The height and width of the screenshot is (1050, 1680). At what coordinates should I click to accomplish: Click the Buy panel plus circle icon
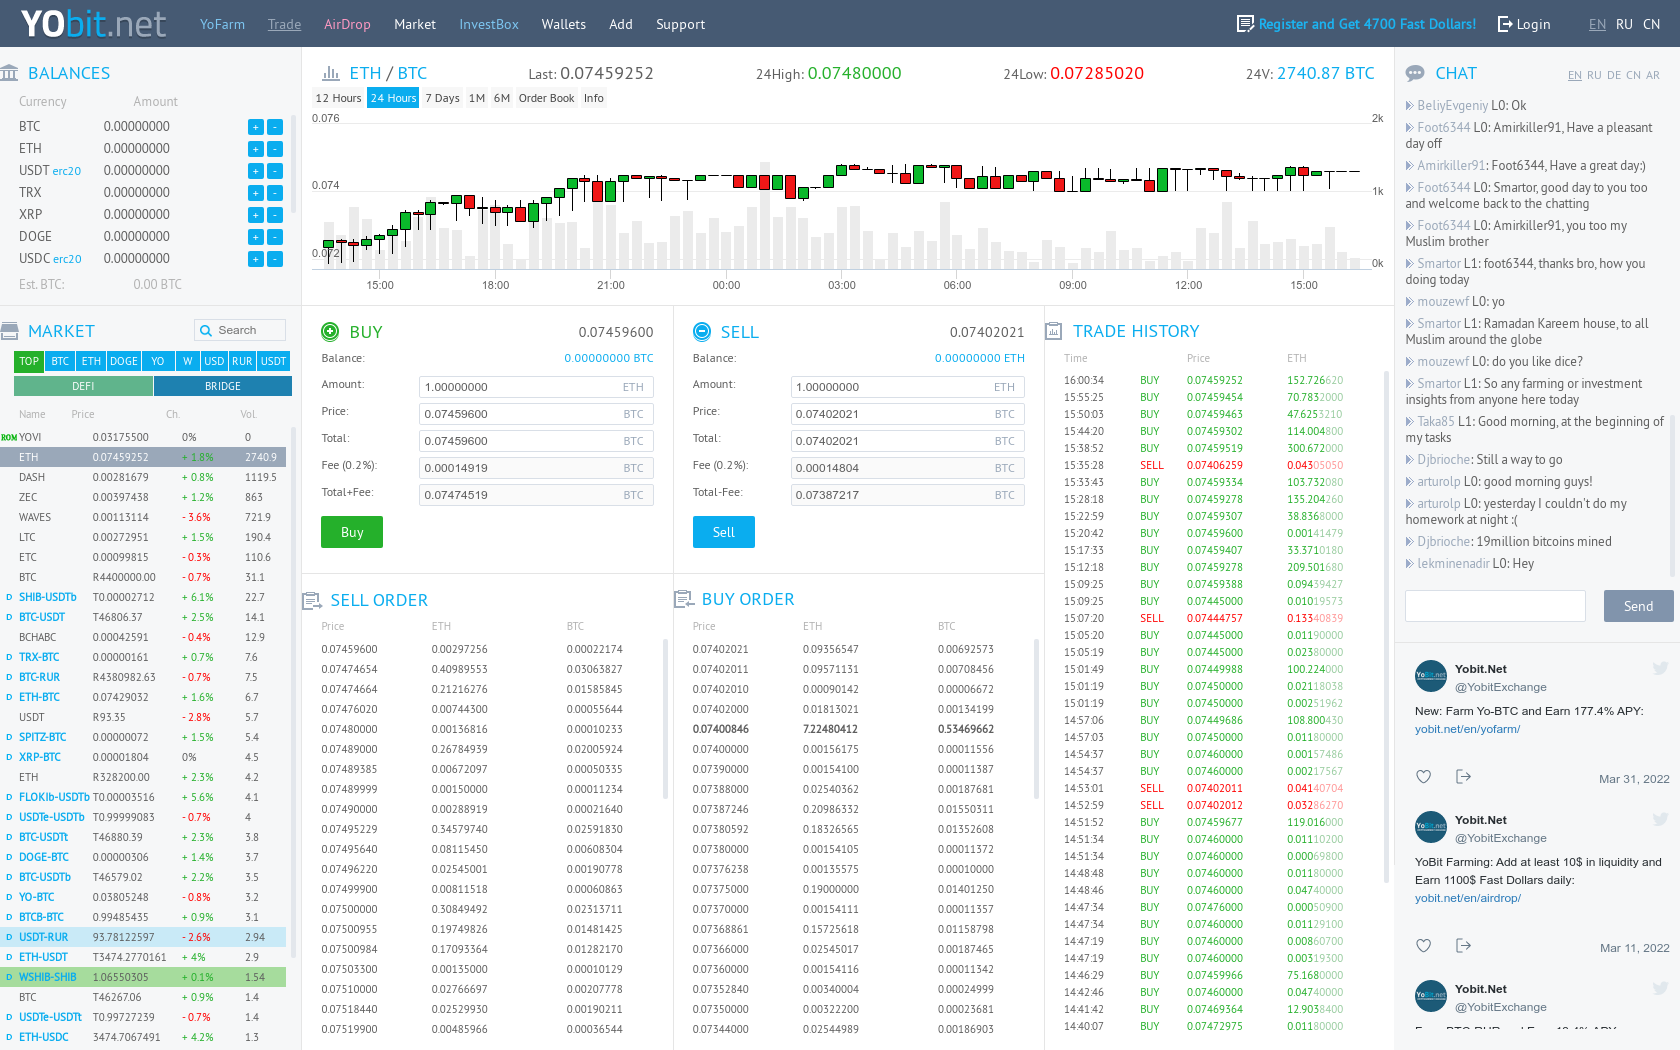(x=330, y=331)
